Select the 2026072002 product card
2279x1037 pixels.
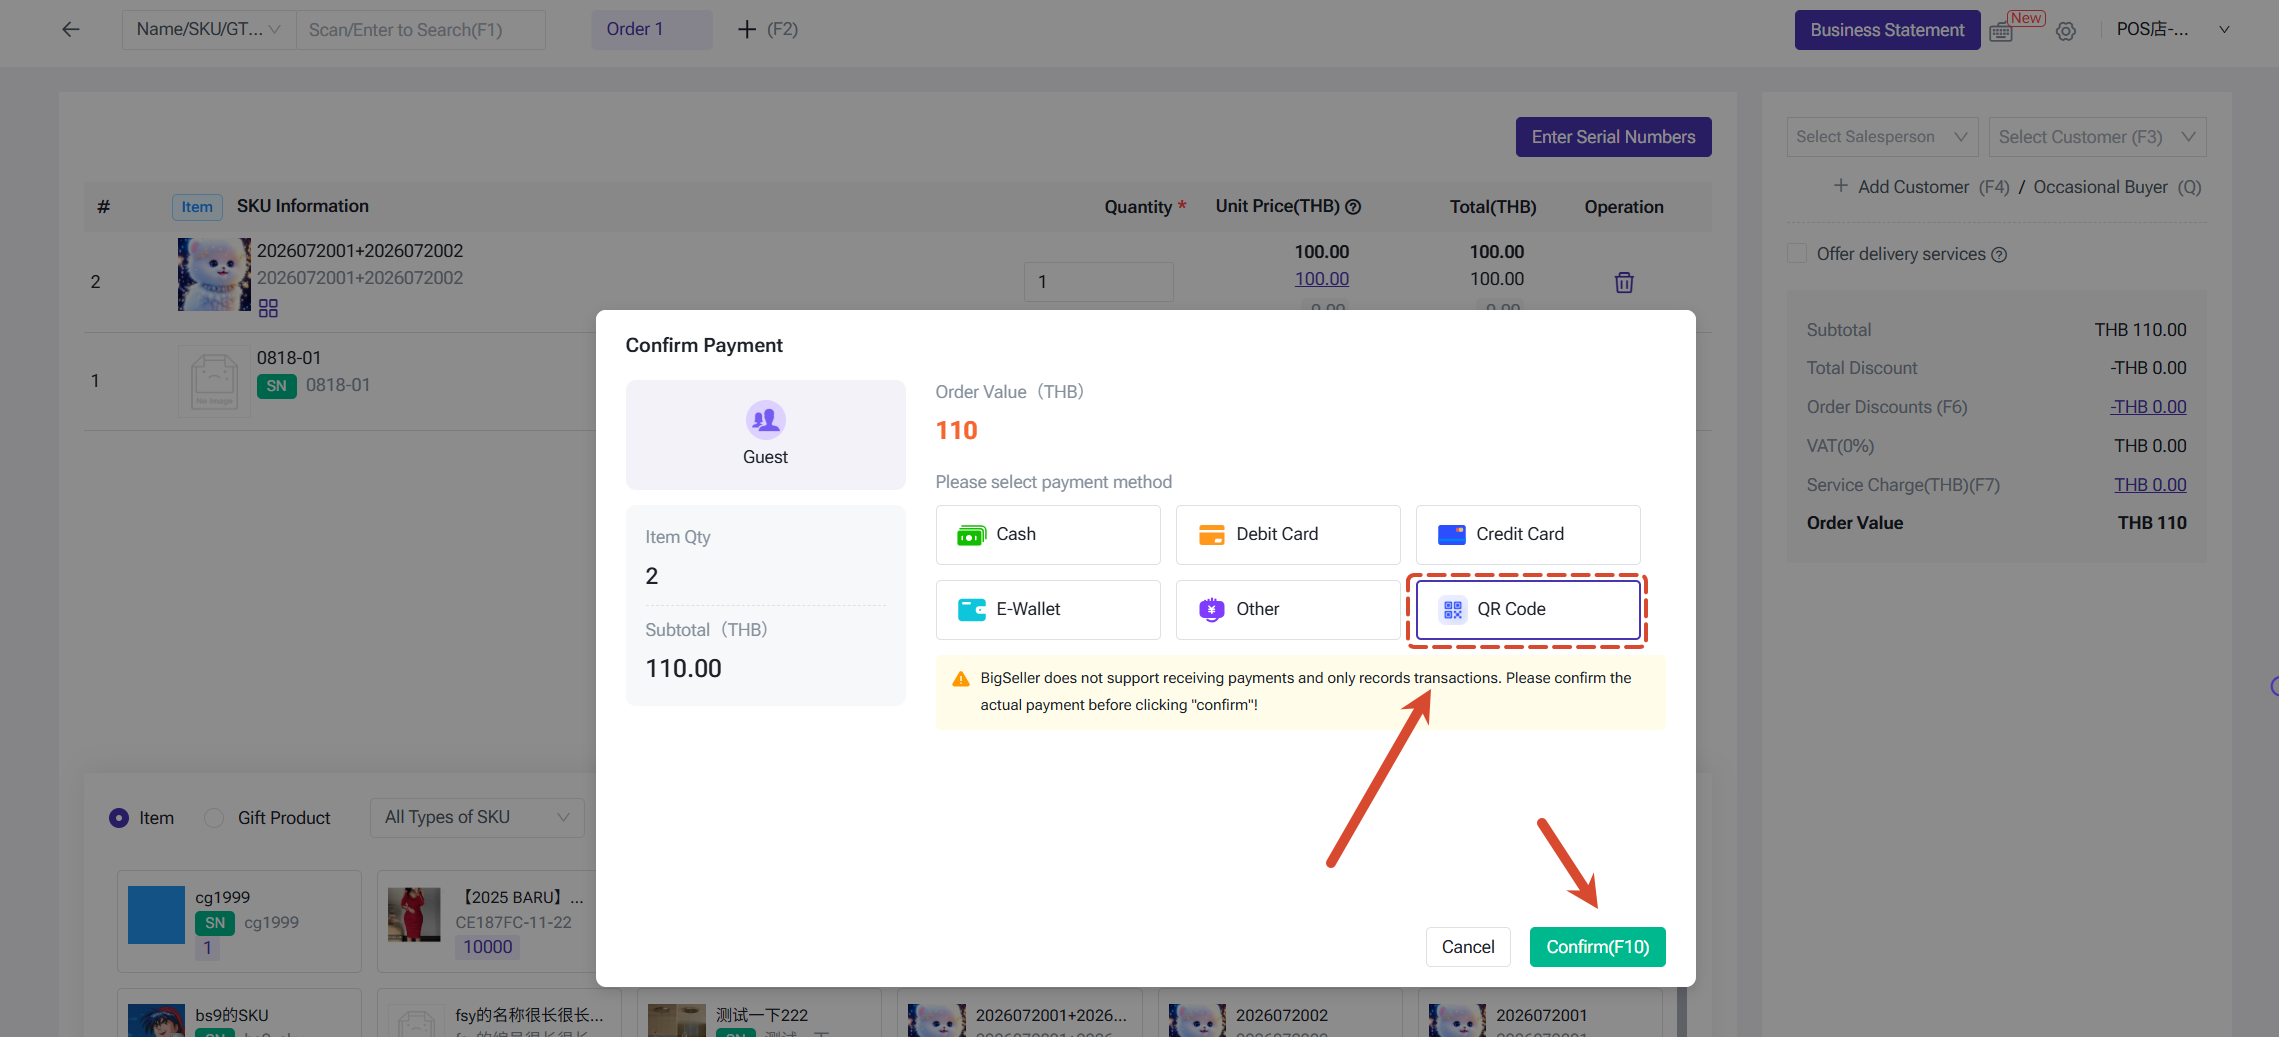coord(1279,1014)
